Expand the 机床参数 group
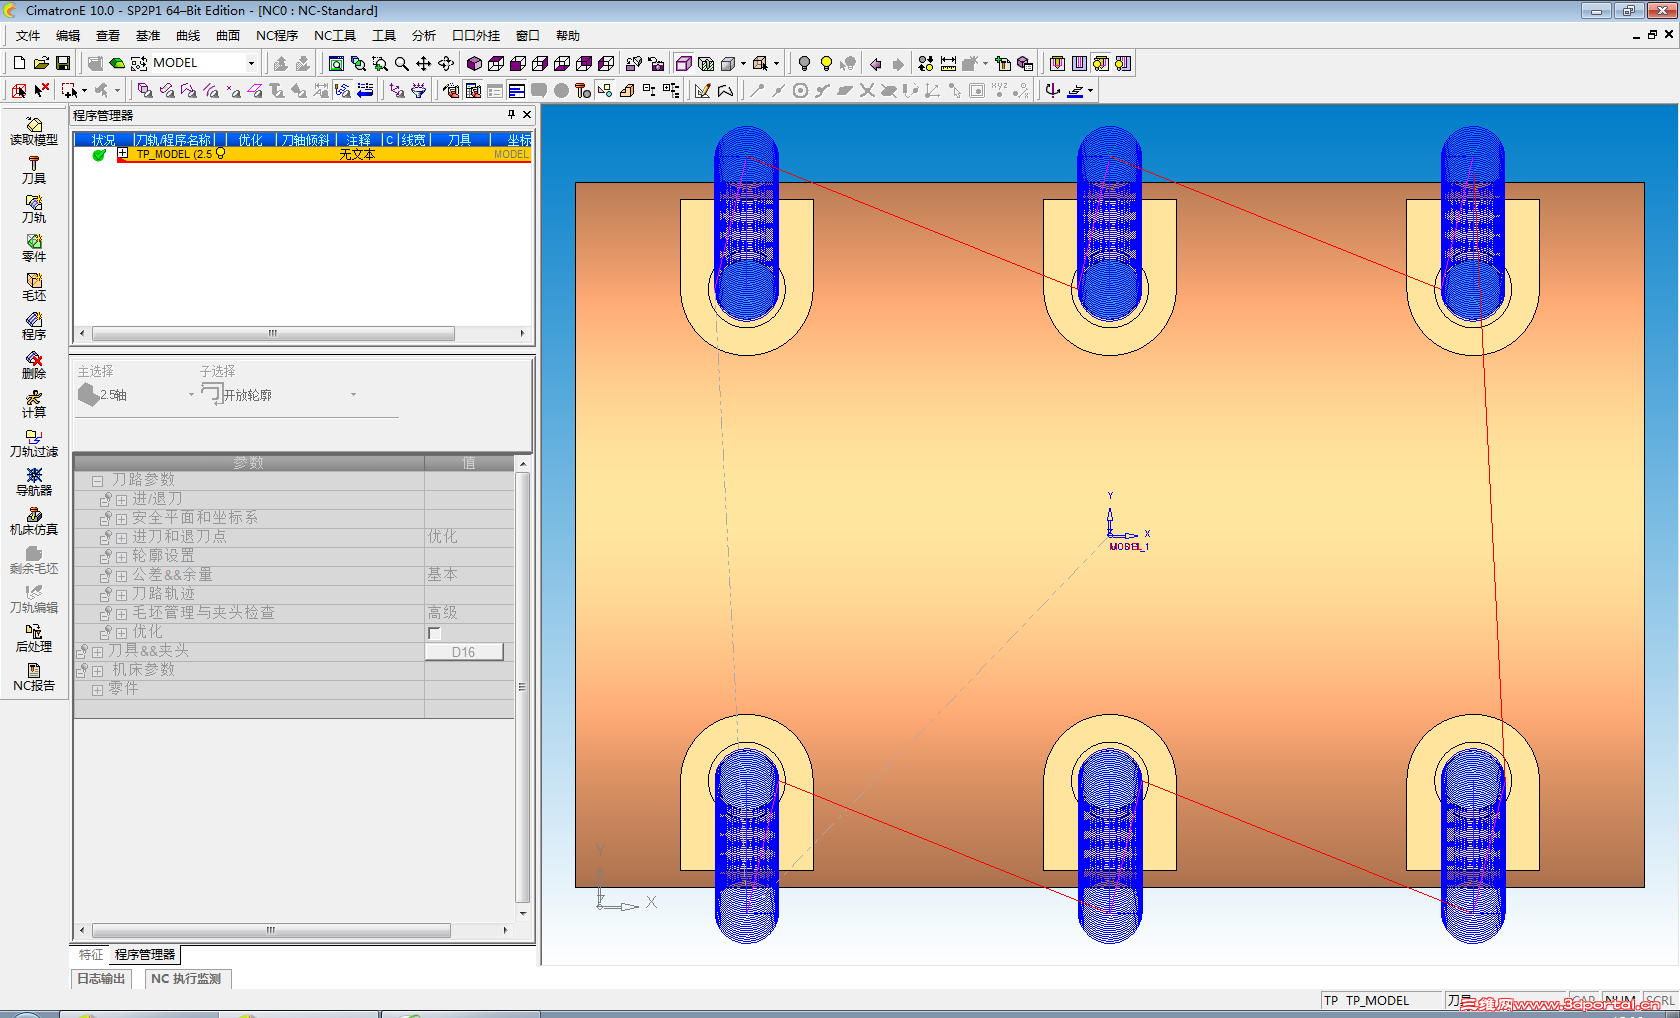1680x1018 pixels. click(x=98, y=671)
